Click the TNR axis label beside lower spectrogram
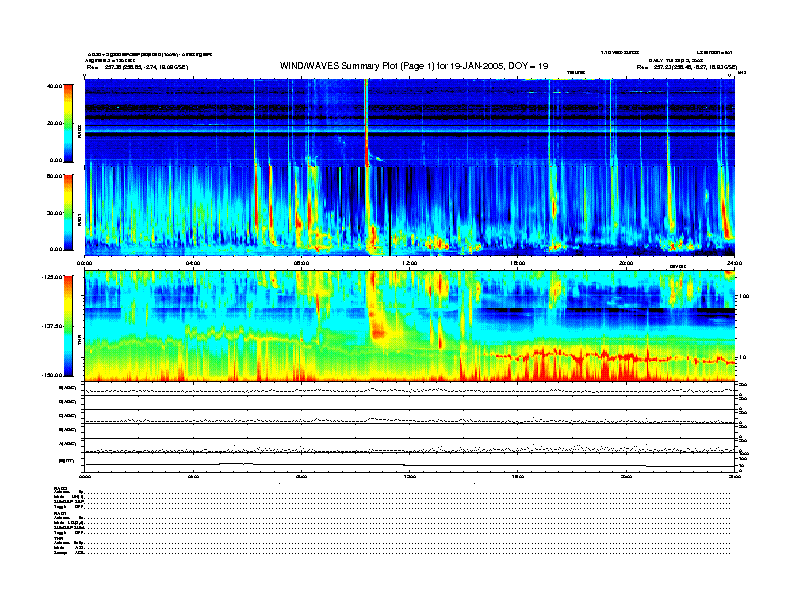 click(x=79, y=342)
